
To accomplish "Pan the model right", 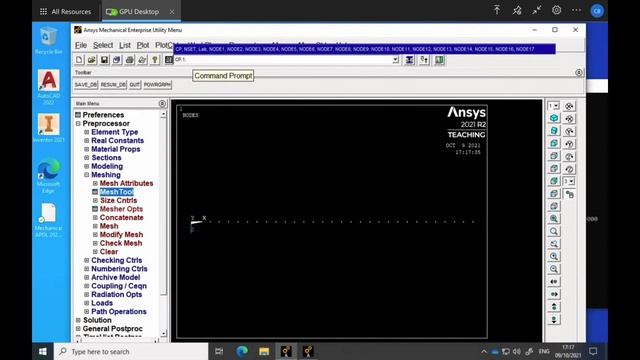I will click(x=554, y=294).
